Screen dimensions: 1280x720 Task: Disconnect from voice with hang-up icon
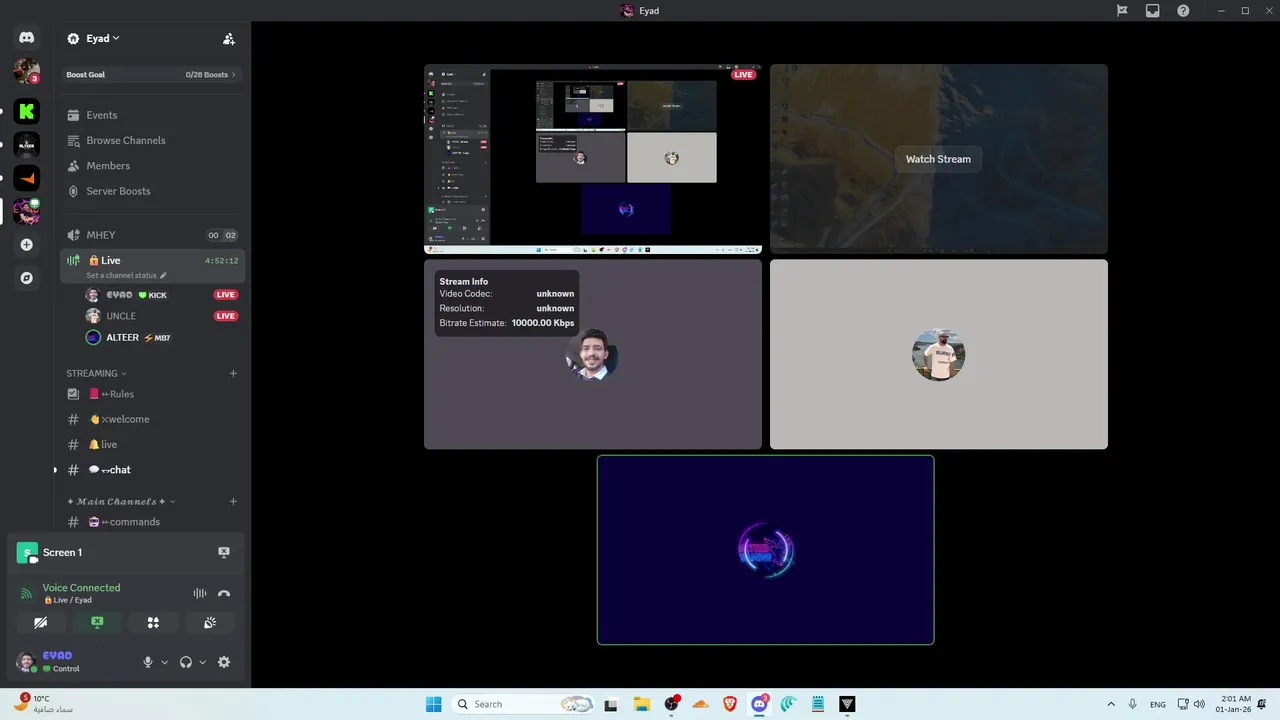224,593
